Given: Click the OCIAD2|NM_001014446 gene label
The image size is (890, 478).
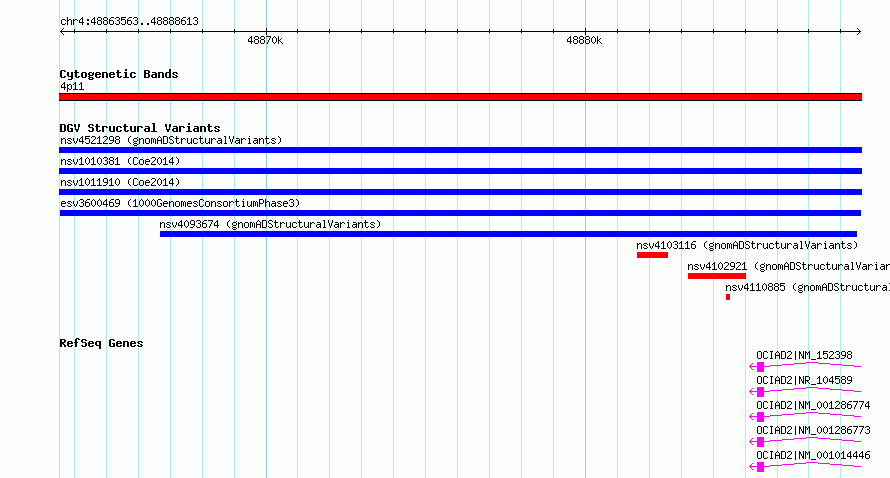Looking at the screenshot, I should pyautogui.click(x=813, y=455).
